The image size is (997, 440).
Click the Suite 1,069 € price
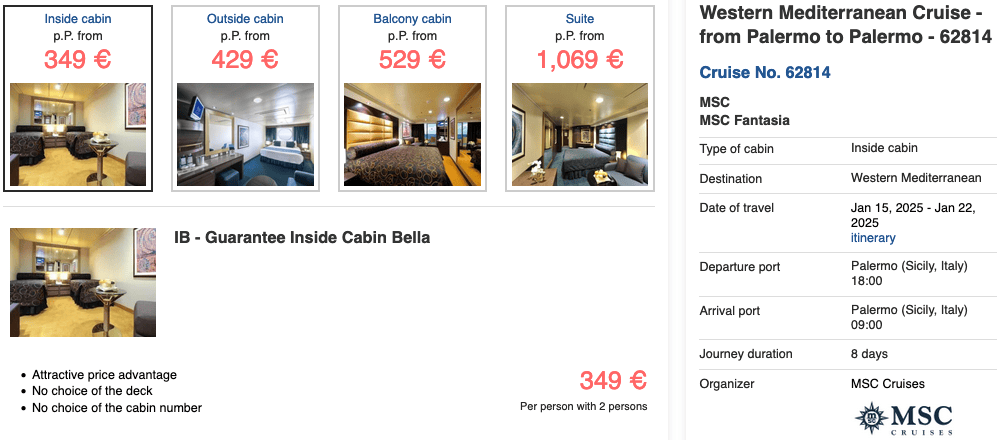pyautogui.click(x=579, y=59)
